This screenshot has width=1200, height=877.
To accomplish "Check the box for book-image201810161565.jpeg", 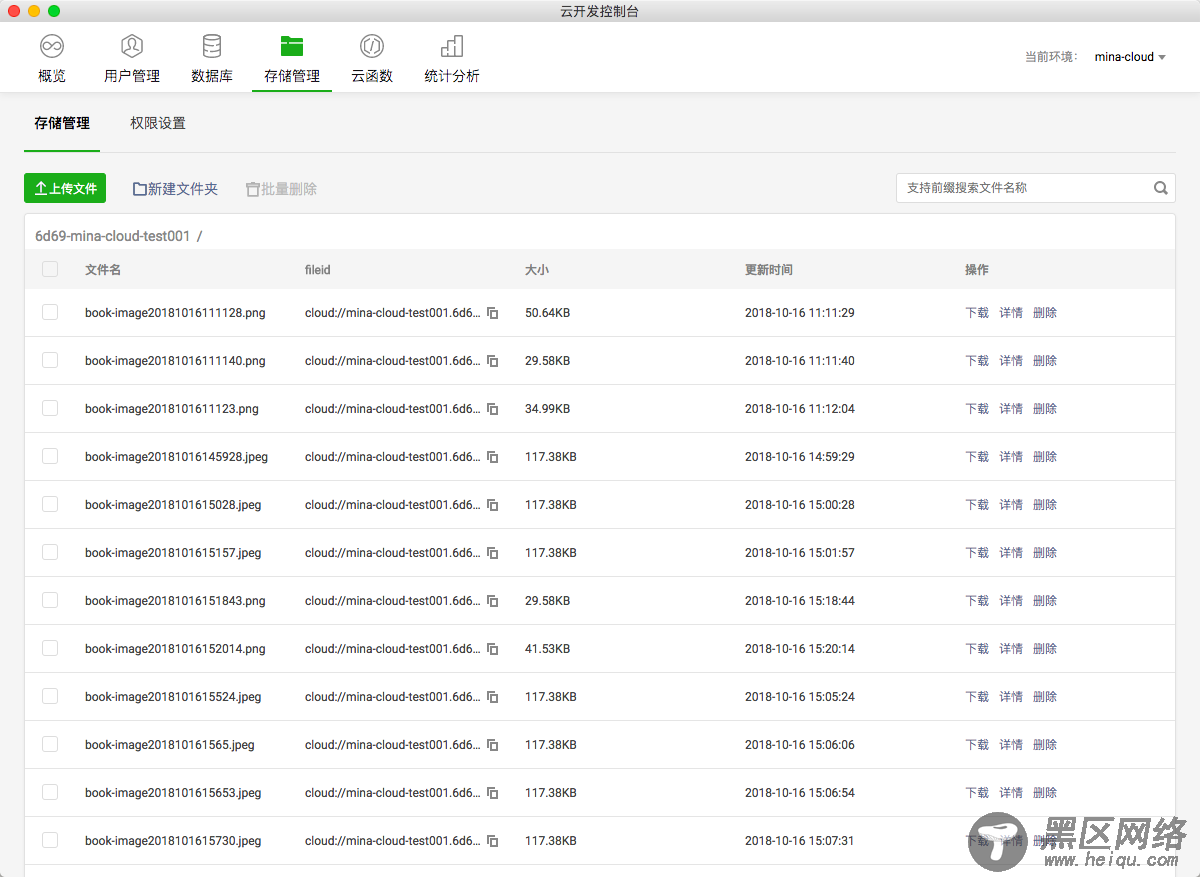I will click(50, 744).
